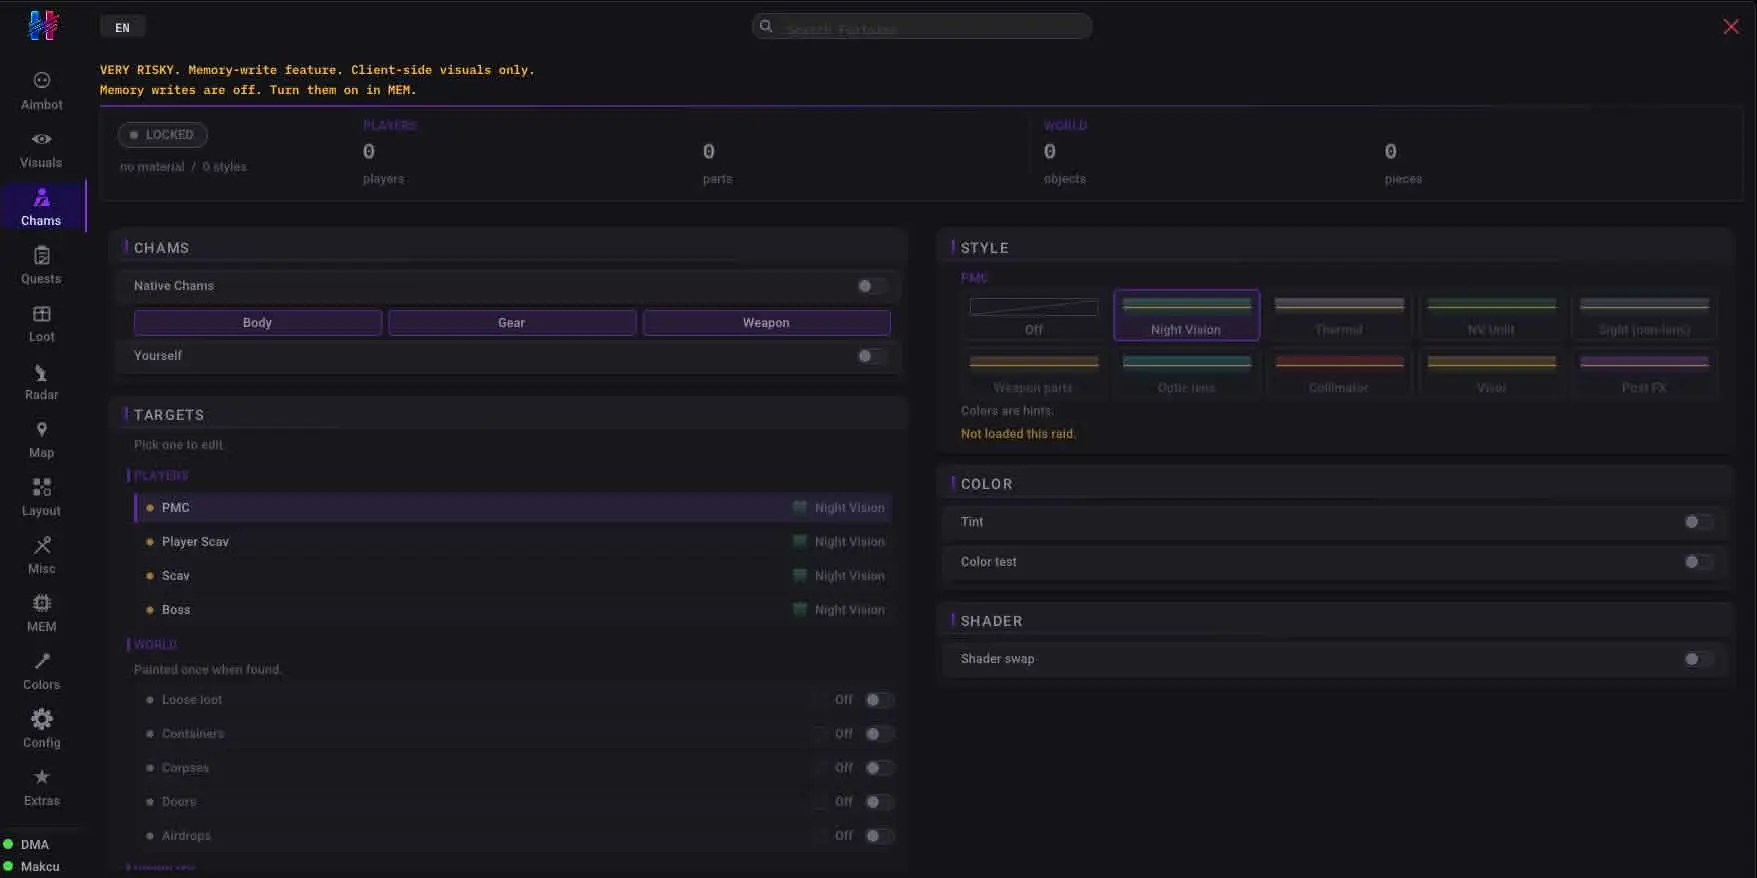1757x878 pixels.
Task: Open the Layout grid icon
Action: tap(41, 487)
